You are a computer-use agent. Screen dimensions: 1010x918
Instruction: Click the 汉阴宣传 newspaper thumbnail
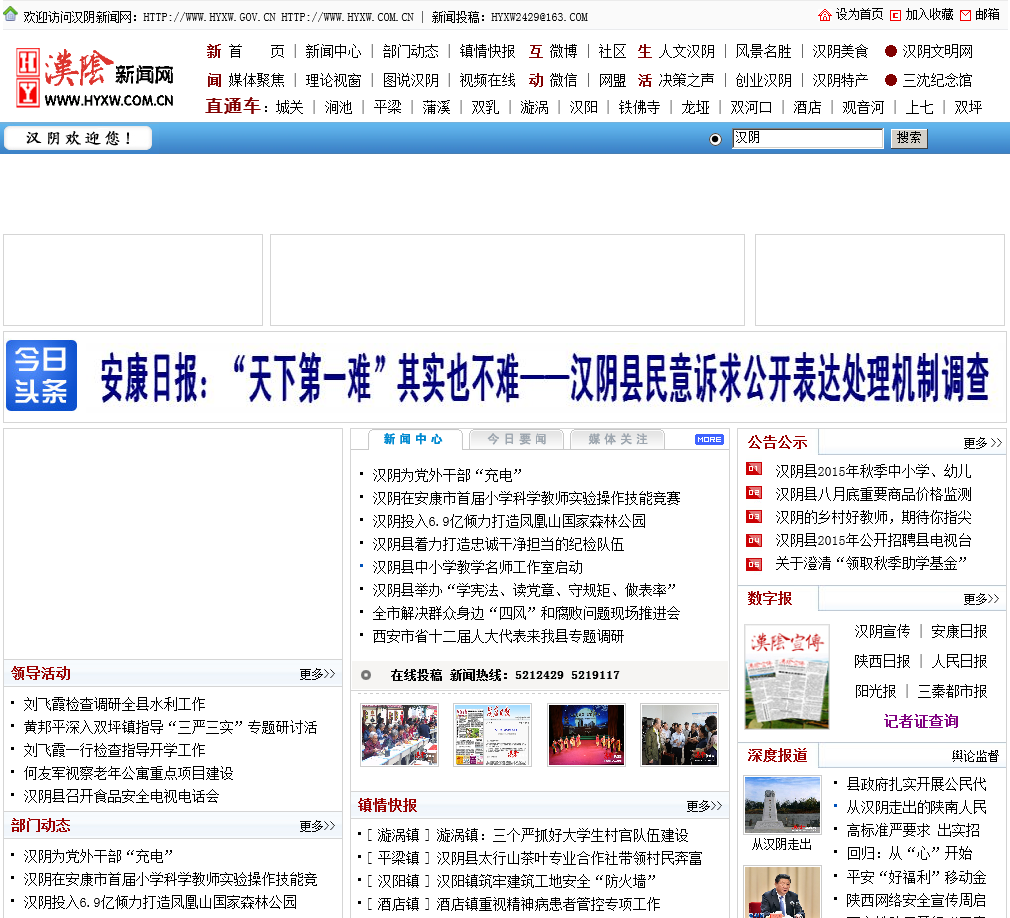click(x=786, y=677)
